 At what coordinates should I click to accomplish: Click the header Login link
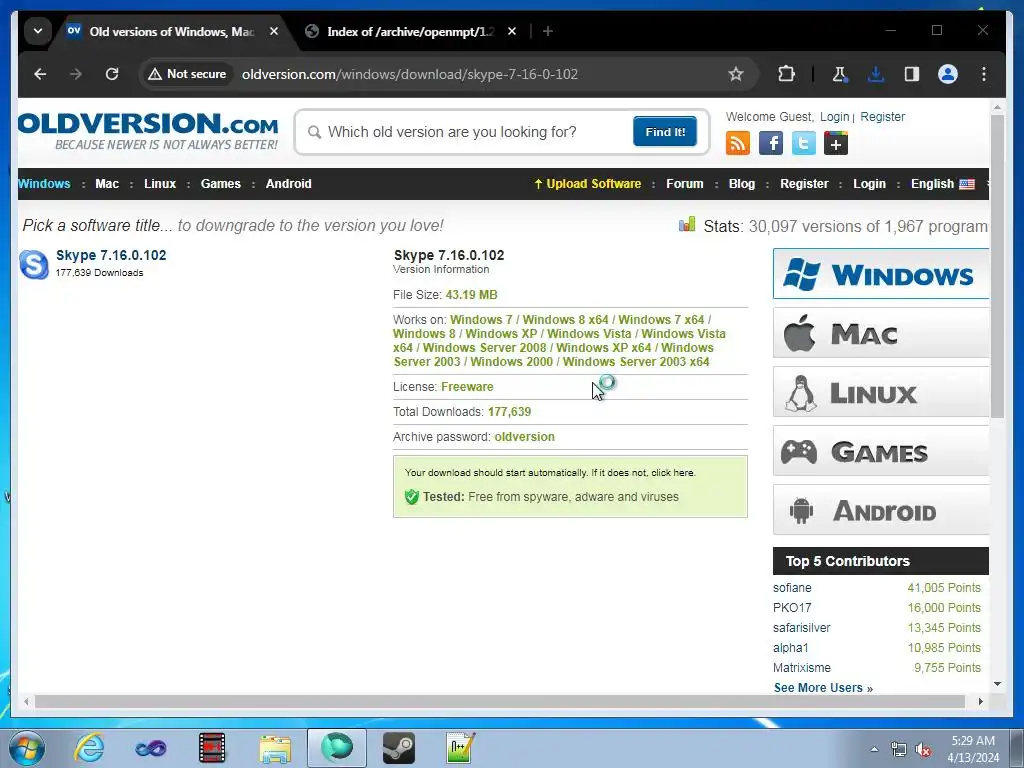835,117
